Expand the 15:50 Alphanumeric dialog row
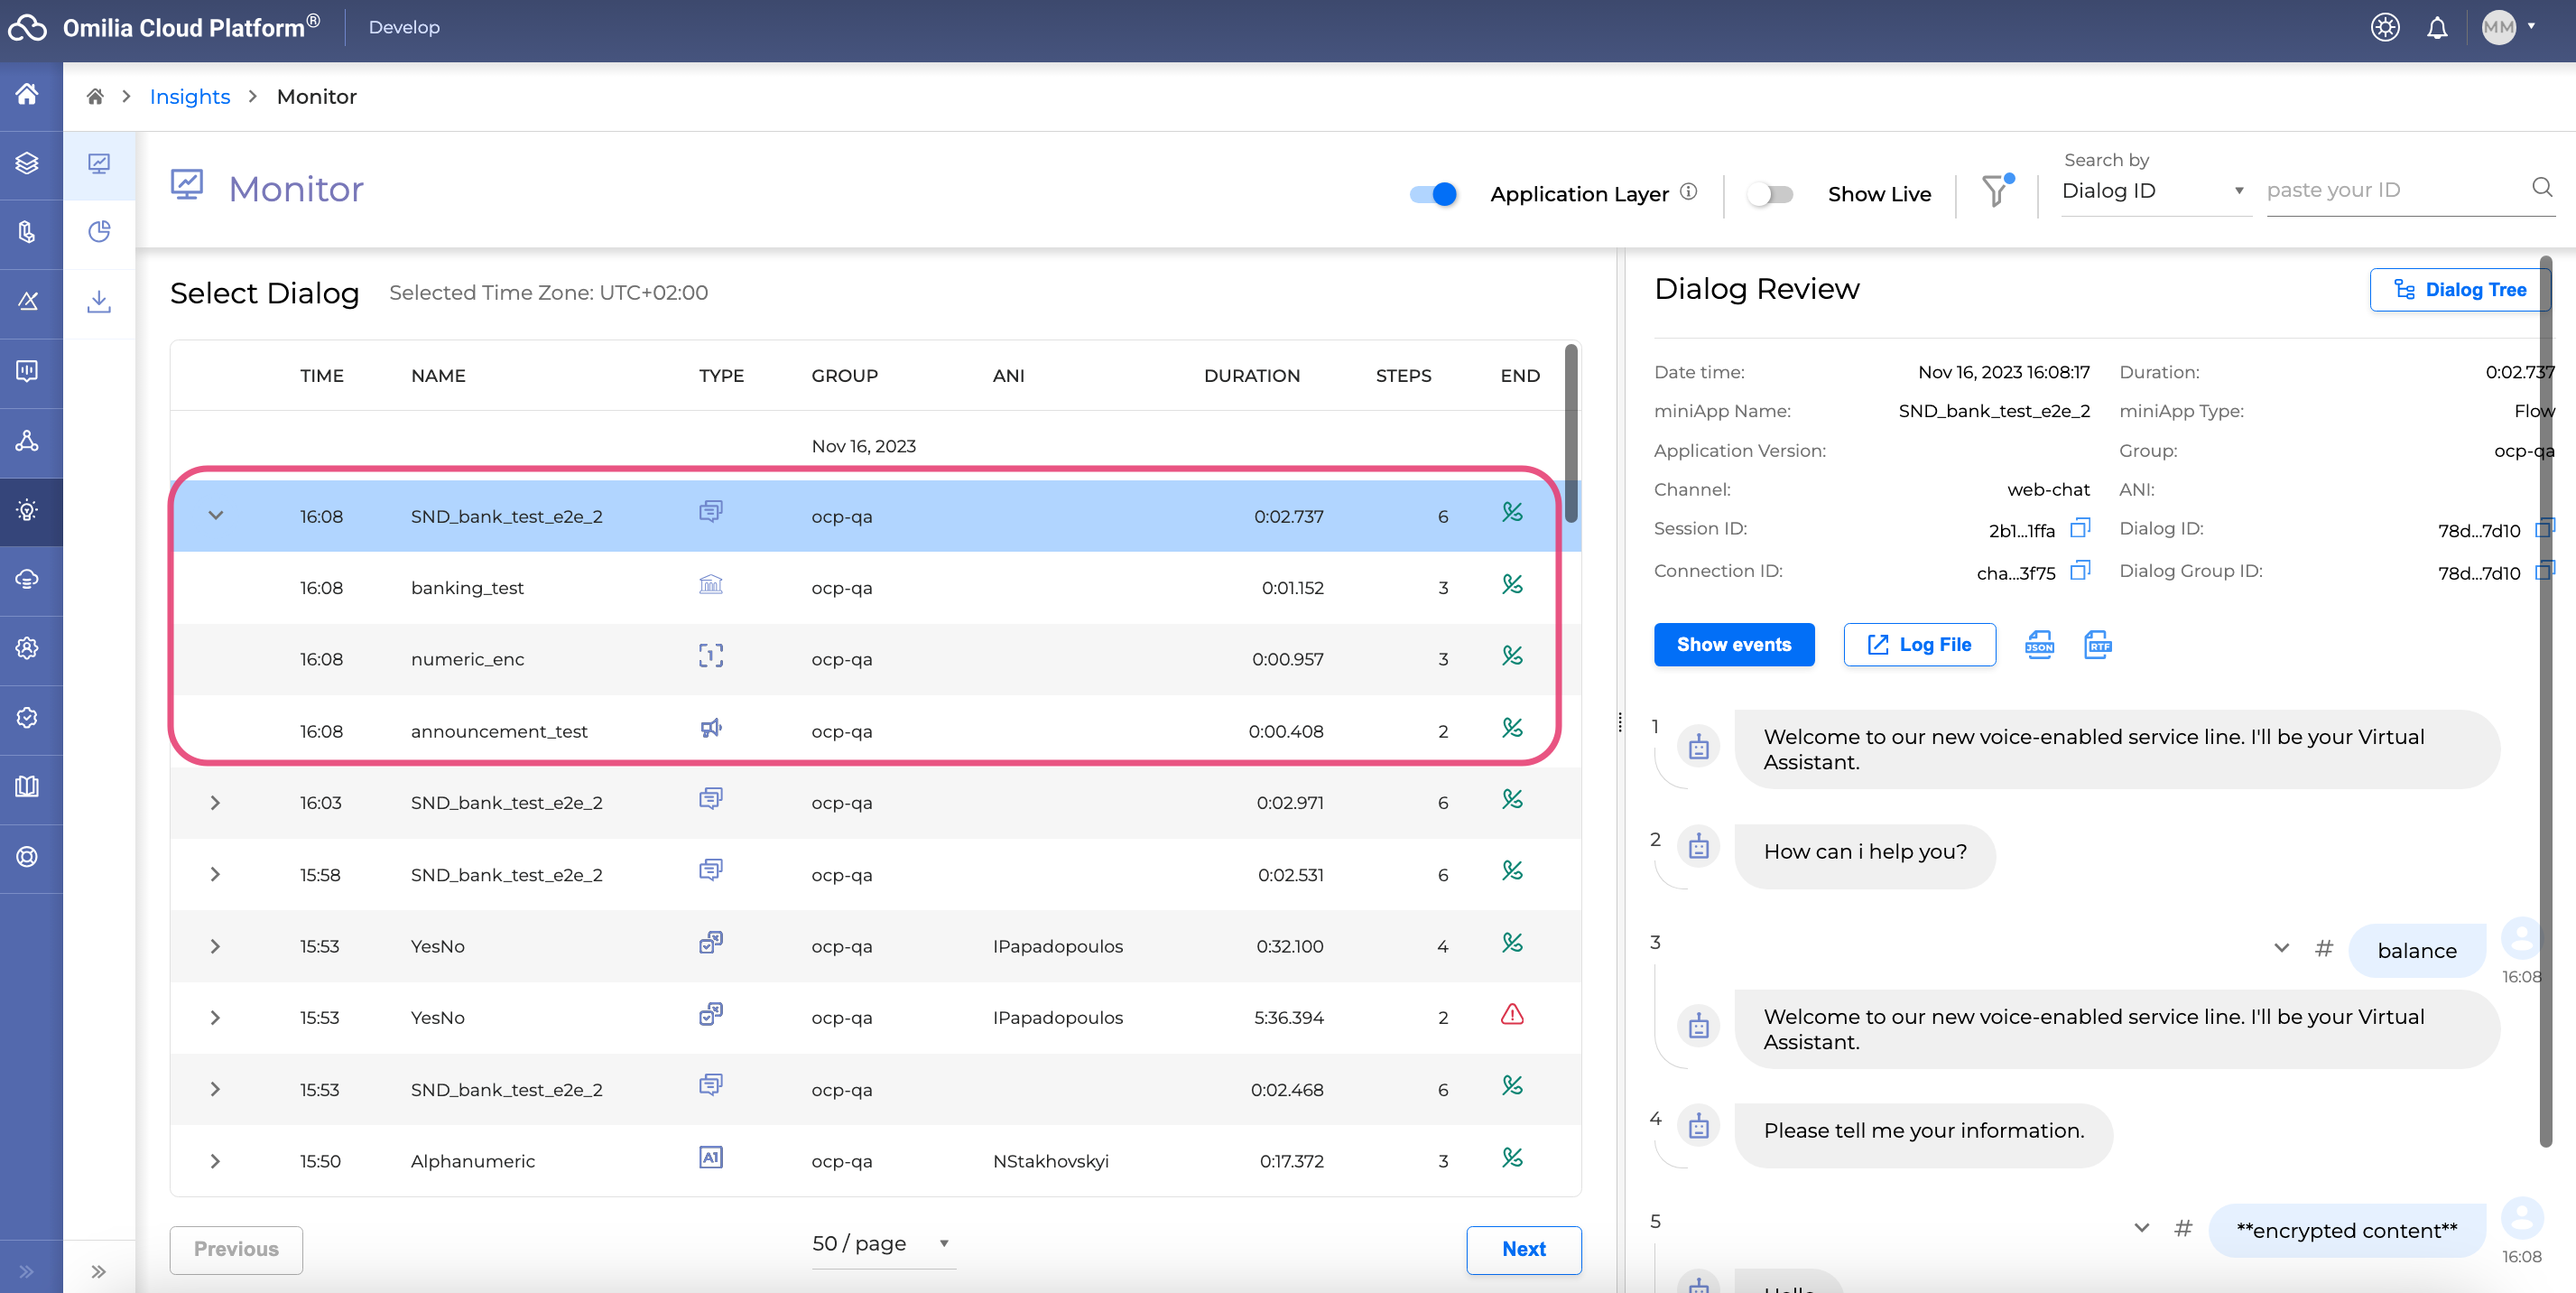 point(215,1161)
